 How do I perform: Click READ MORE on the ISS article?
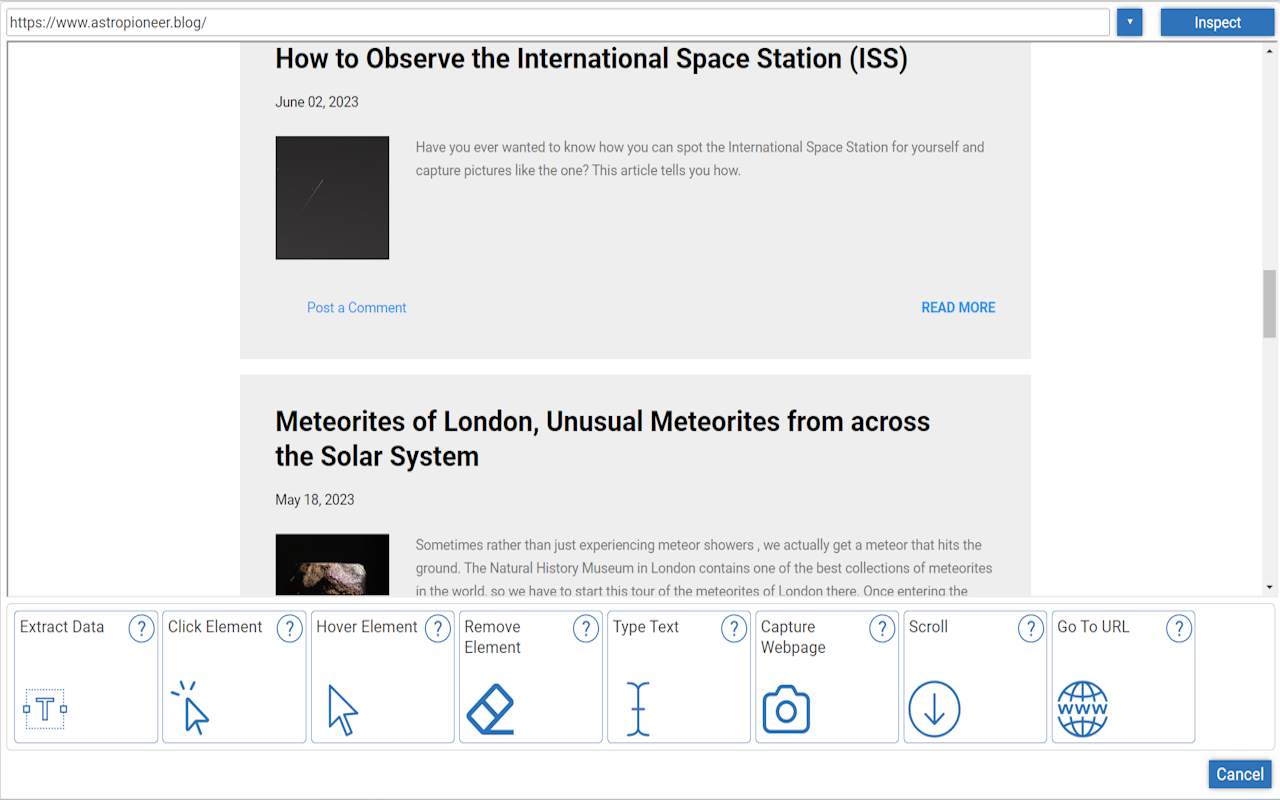point(958,308)
